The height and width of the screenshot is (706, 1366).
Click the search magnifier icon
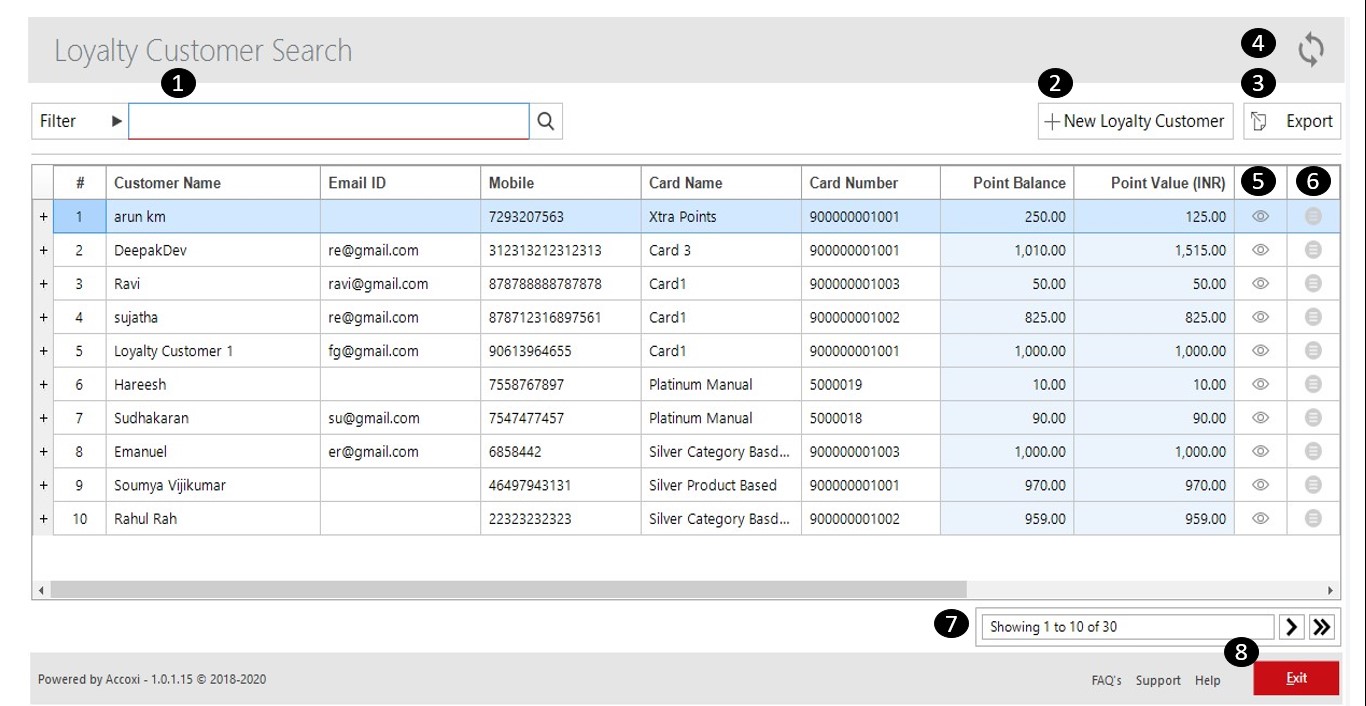click(x=546, y=121)
